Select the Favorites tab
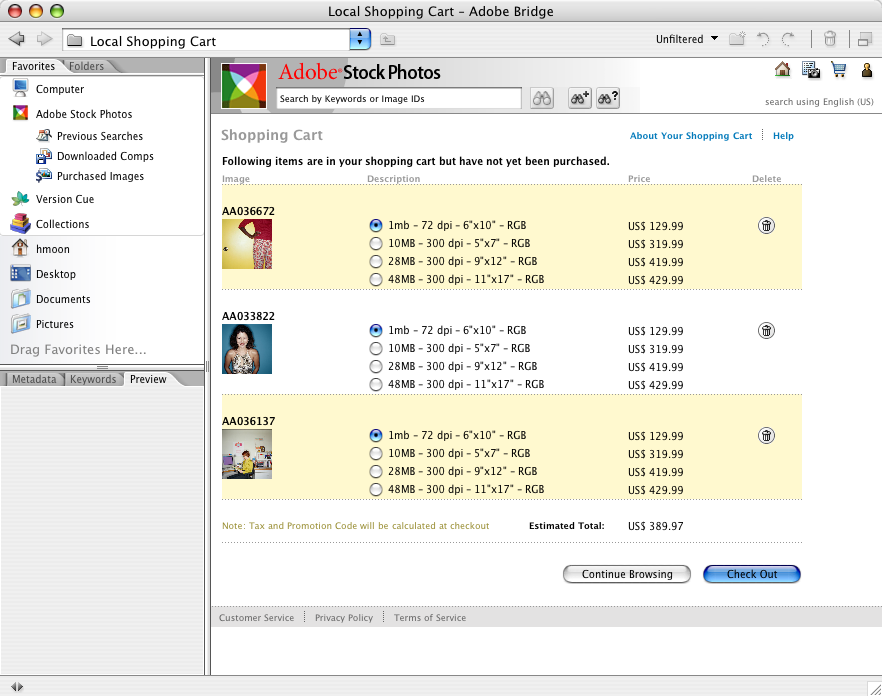 (x=34, y=66)
